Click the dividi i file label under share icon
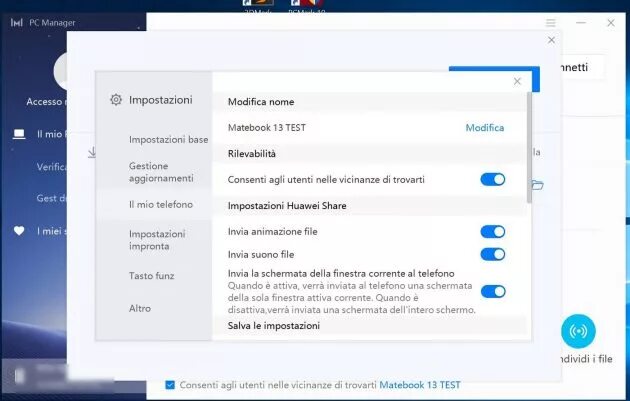The image size is (630, 401). coord(586,359)
